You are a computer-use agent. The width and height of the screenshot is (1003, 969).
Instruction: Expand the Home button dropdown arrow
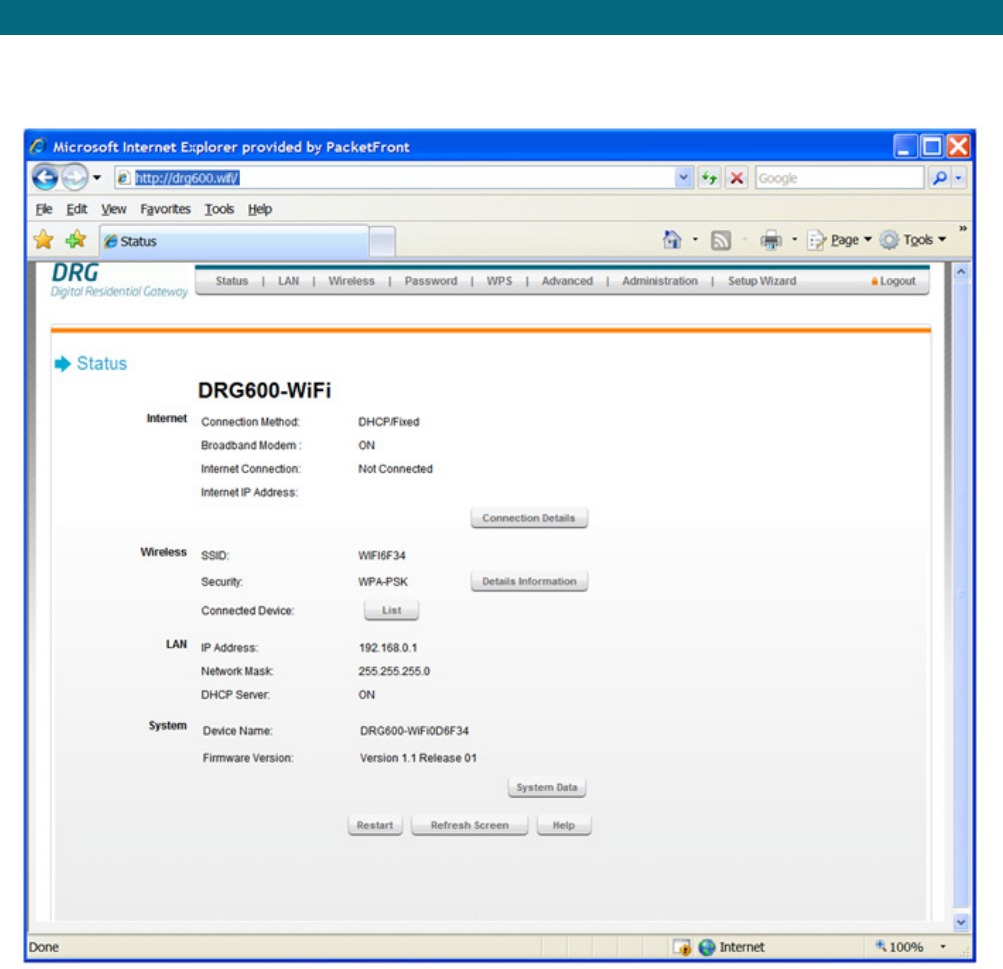pyautogui.click(x=695, y=240)
